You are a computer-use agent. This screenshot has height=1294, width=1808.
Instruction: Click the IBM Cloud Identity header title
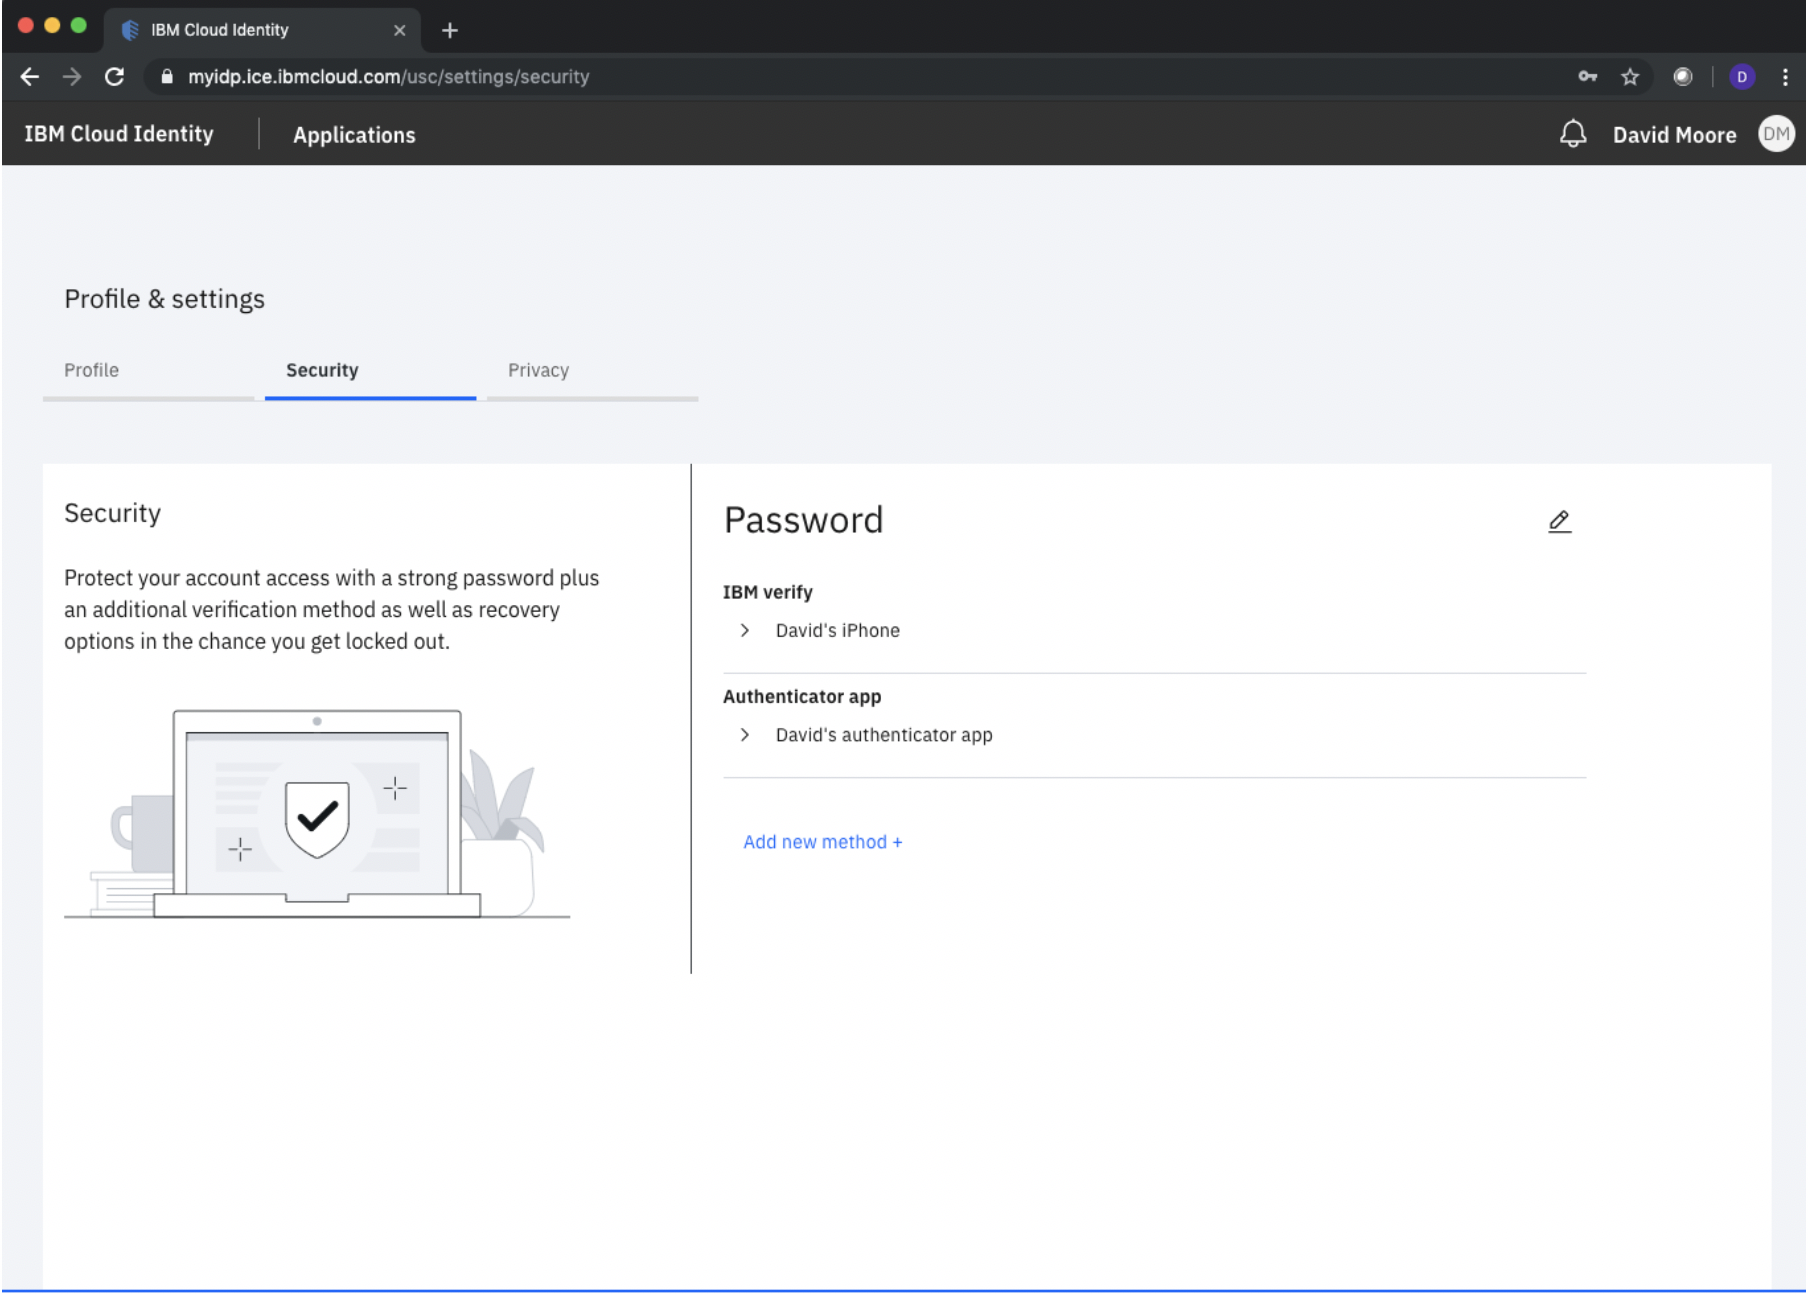click(119, 134)
